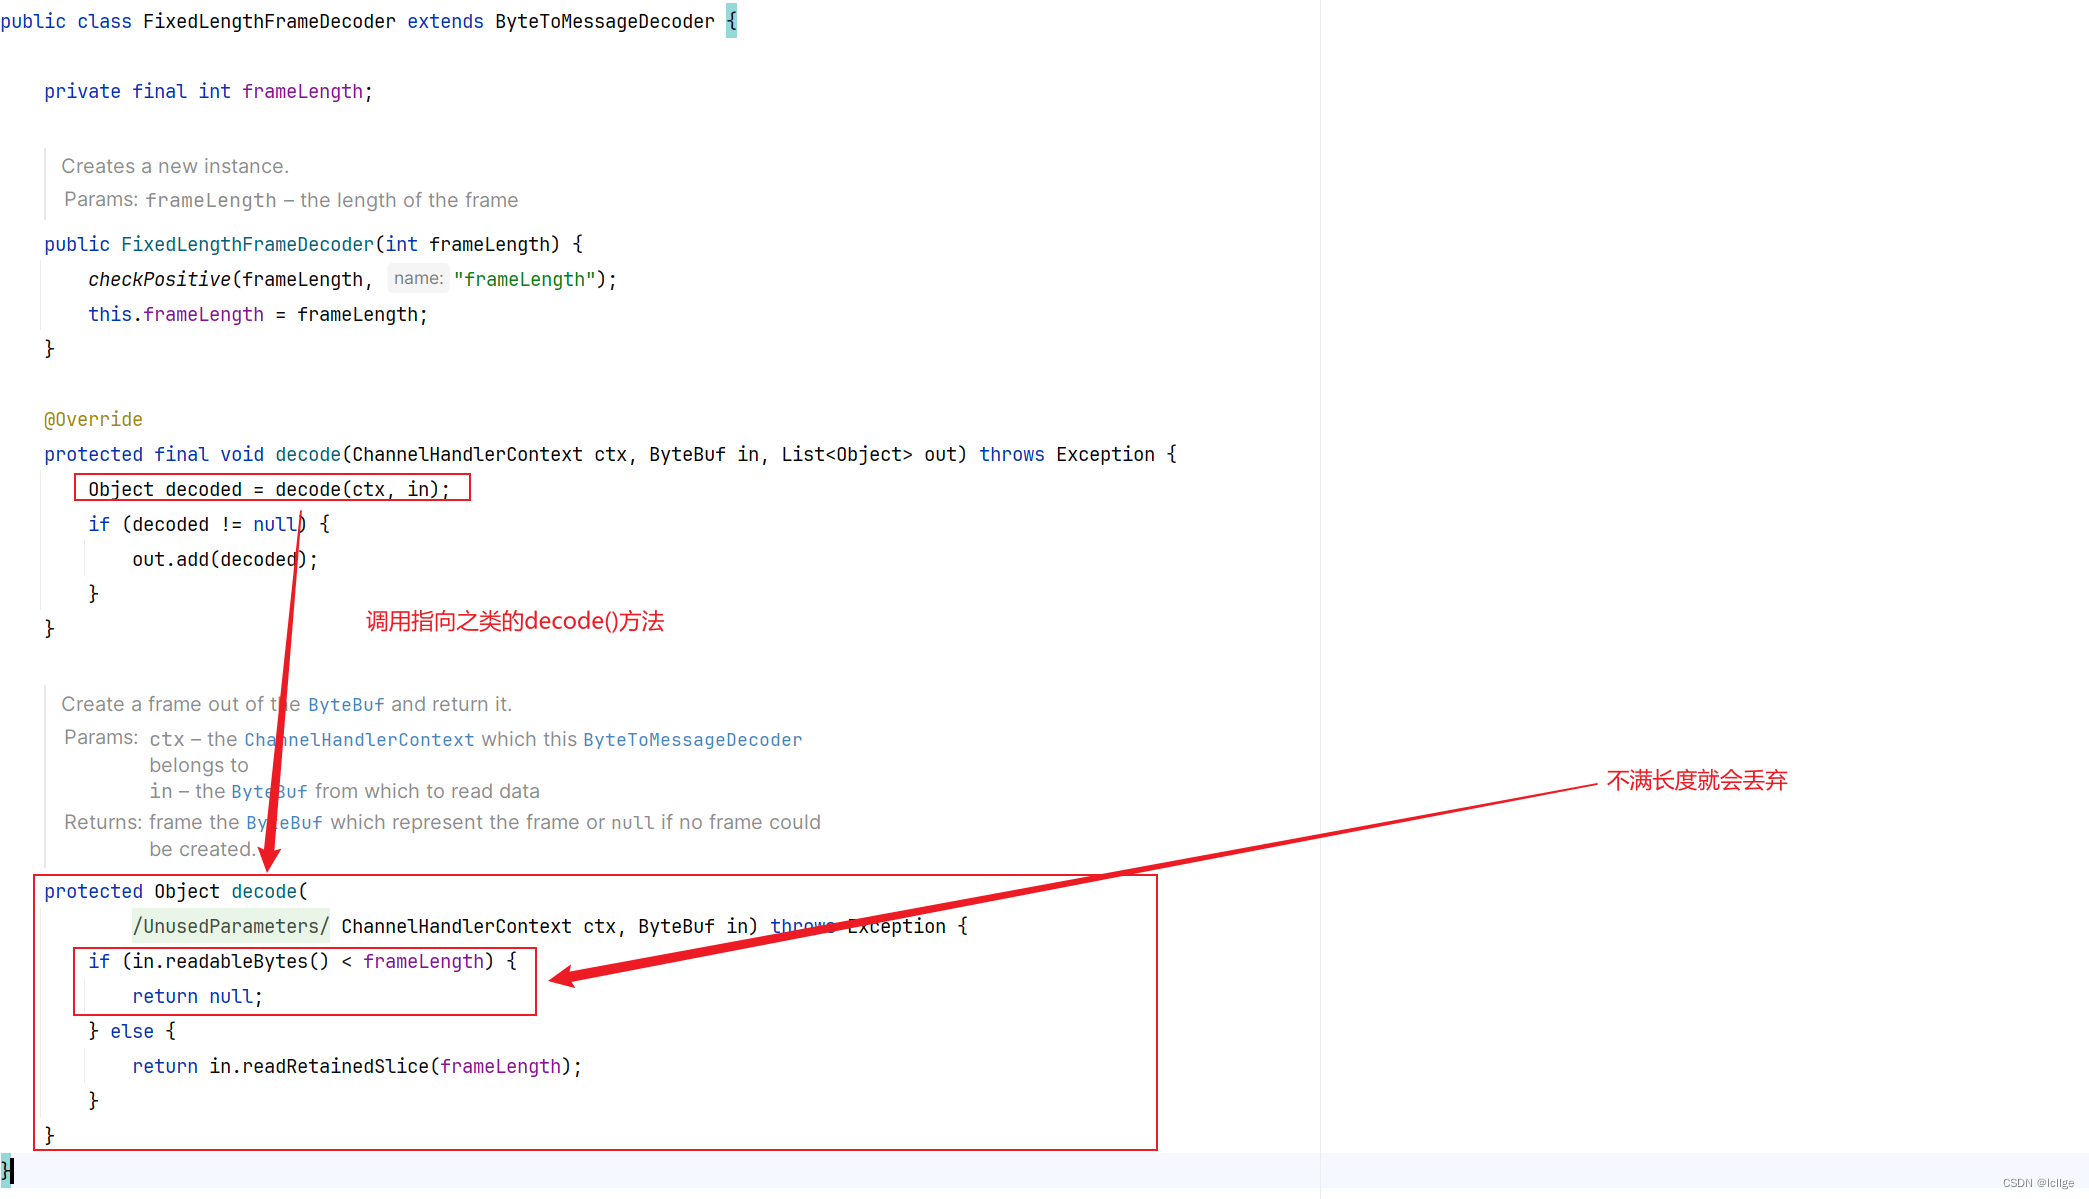Screen dimensions: 2089x1199
Task: Click the red annotation text at right
Action: [1696, 780]
